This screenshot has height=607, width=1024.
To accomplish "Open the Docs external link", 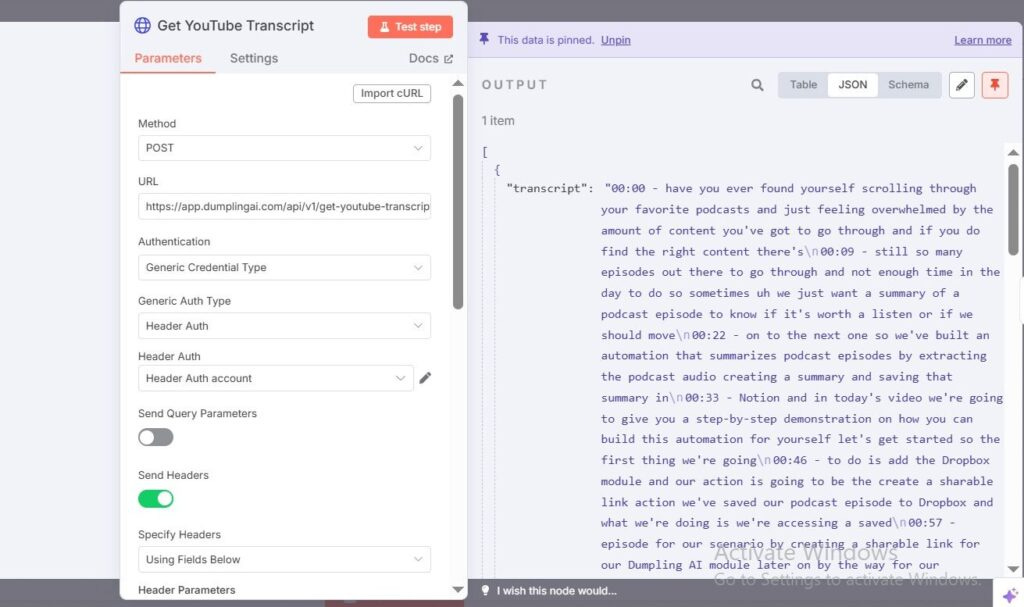I will pos(430,58).
